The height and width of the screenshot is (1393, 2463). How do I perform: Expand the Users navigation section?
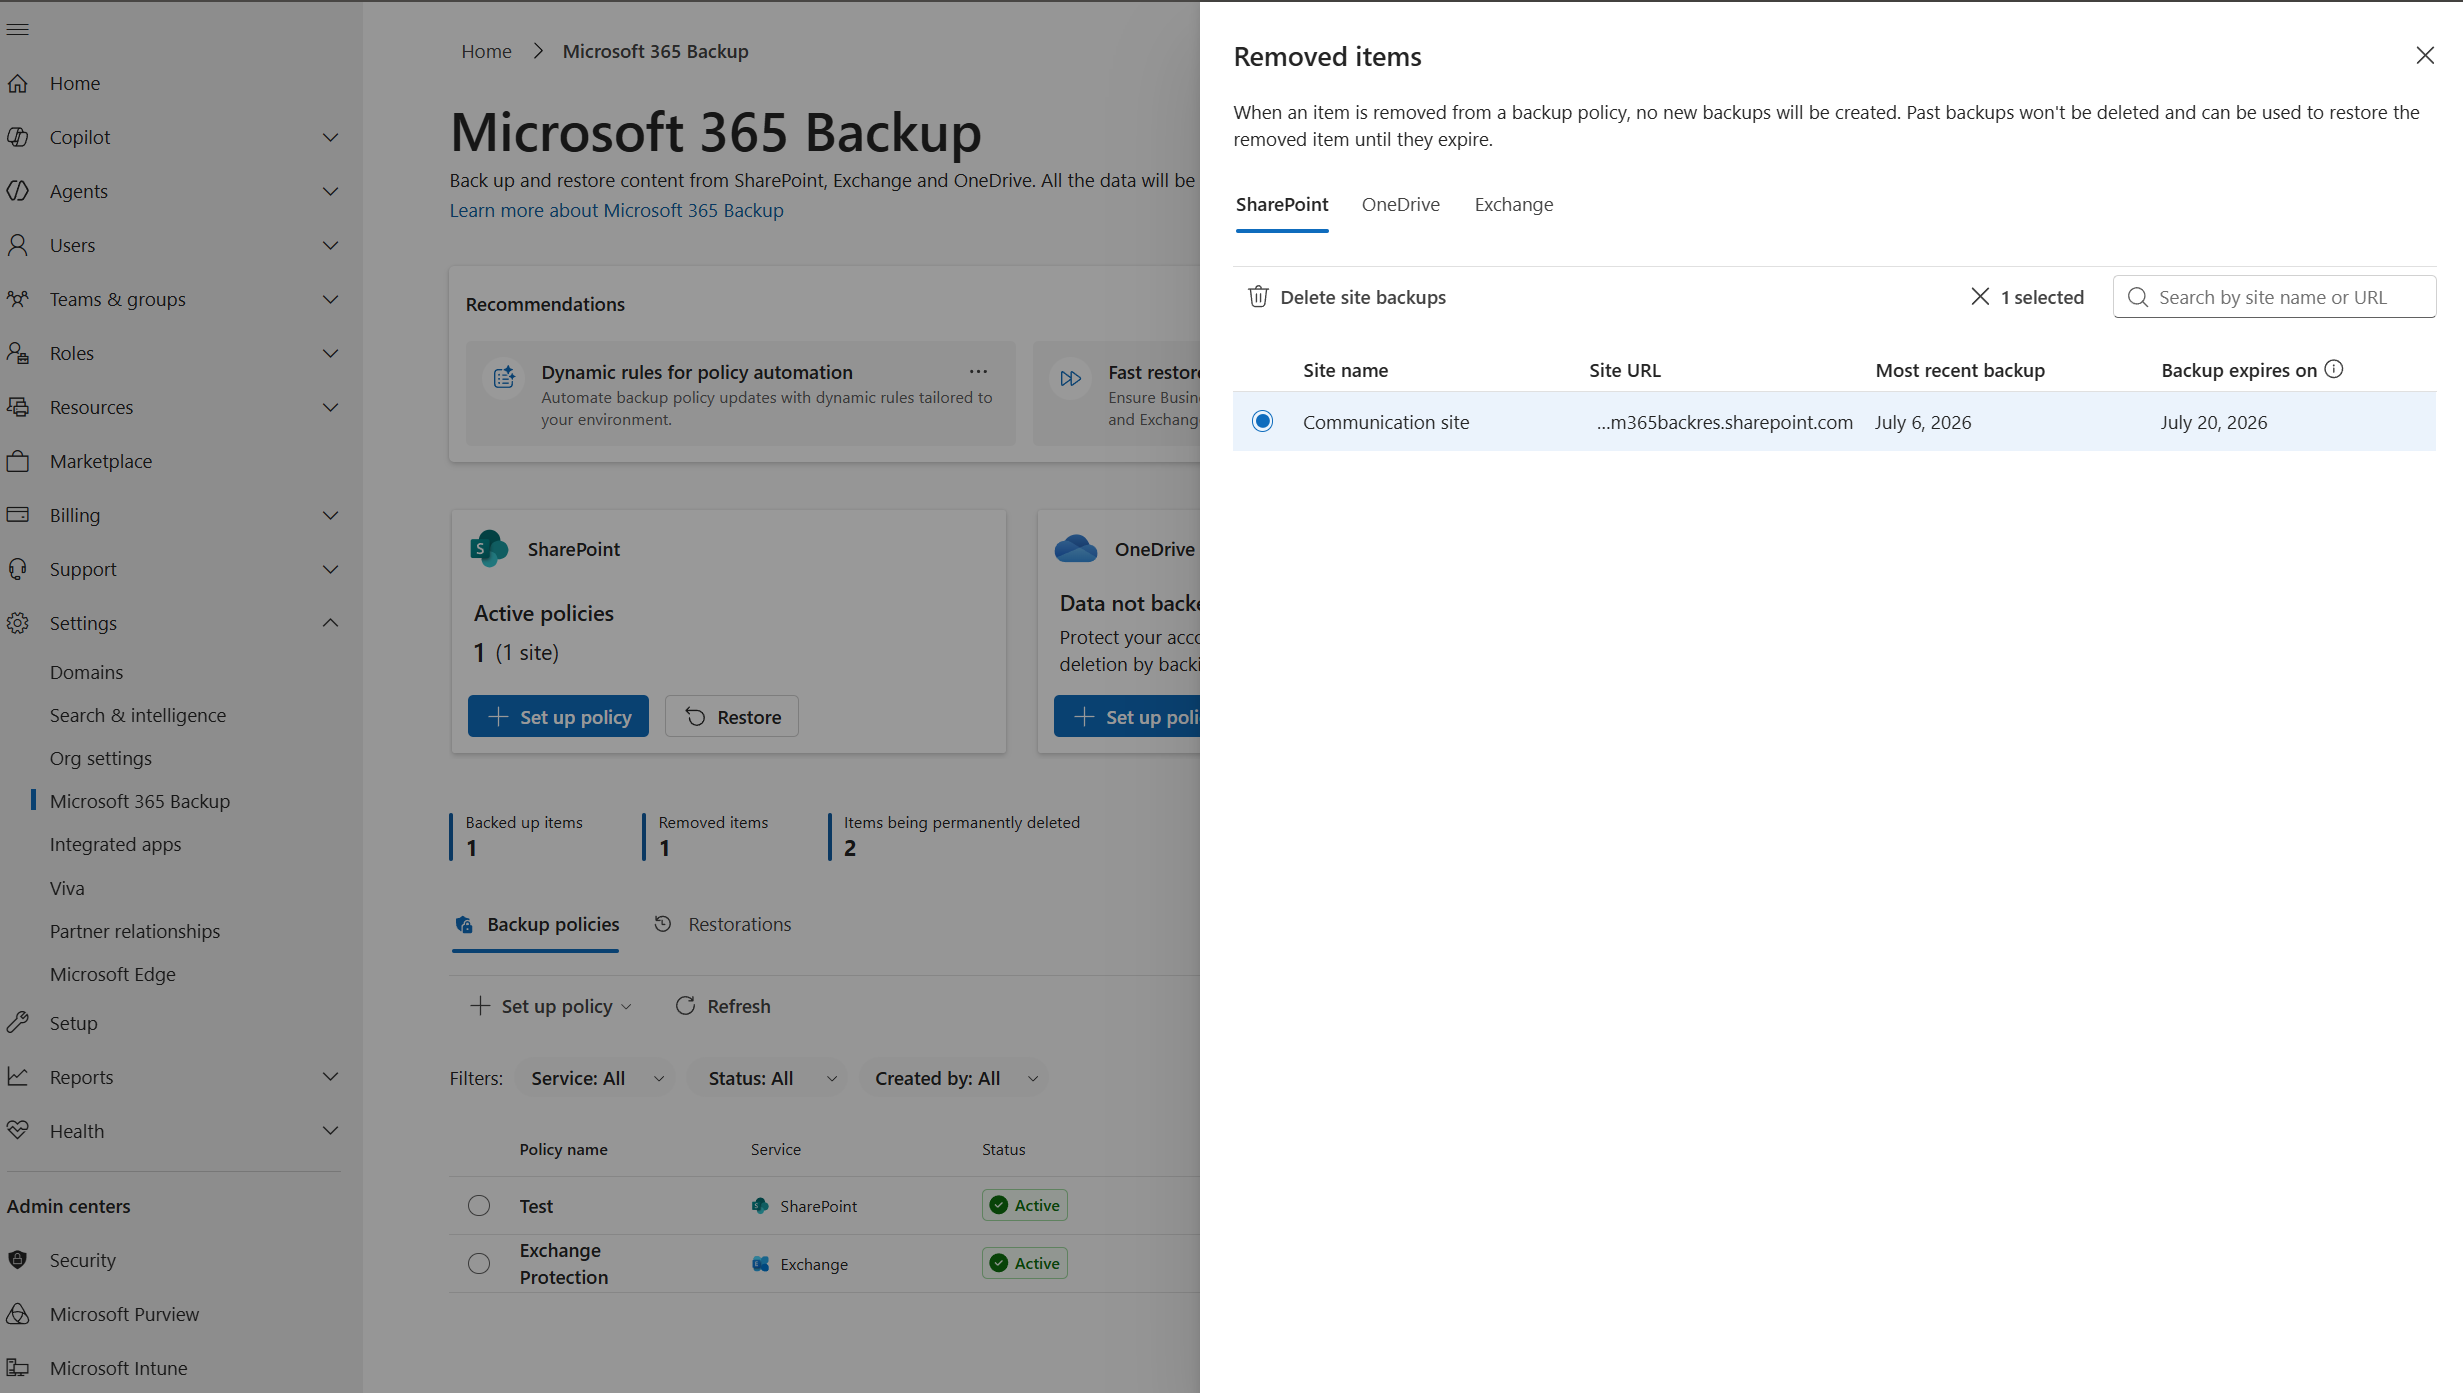331,245
